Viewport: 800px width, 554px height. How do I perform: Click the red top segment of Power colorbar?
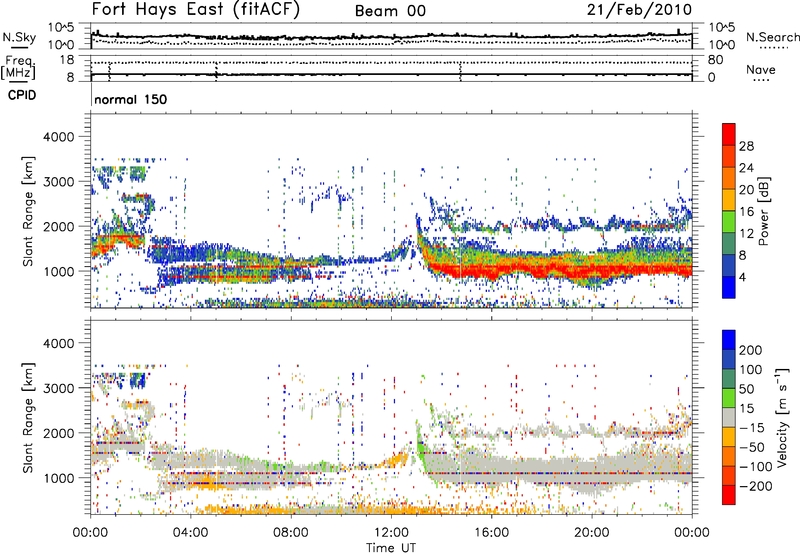coord(729,134)
